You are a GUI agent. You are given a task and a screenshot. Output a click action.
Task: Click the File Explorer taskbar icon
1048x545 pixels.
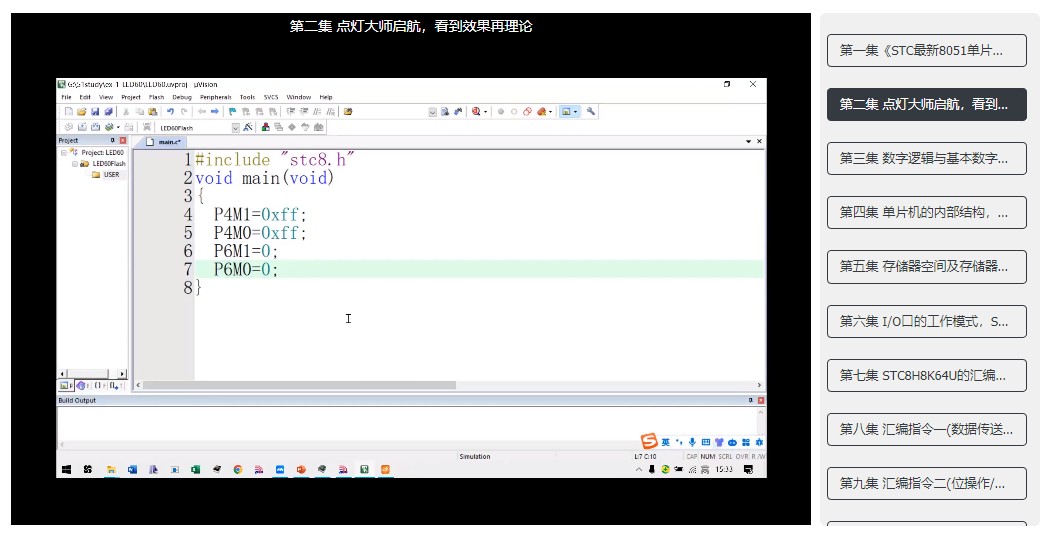111,469
